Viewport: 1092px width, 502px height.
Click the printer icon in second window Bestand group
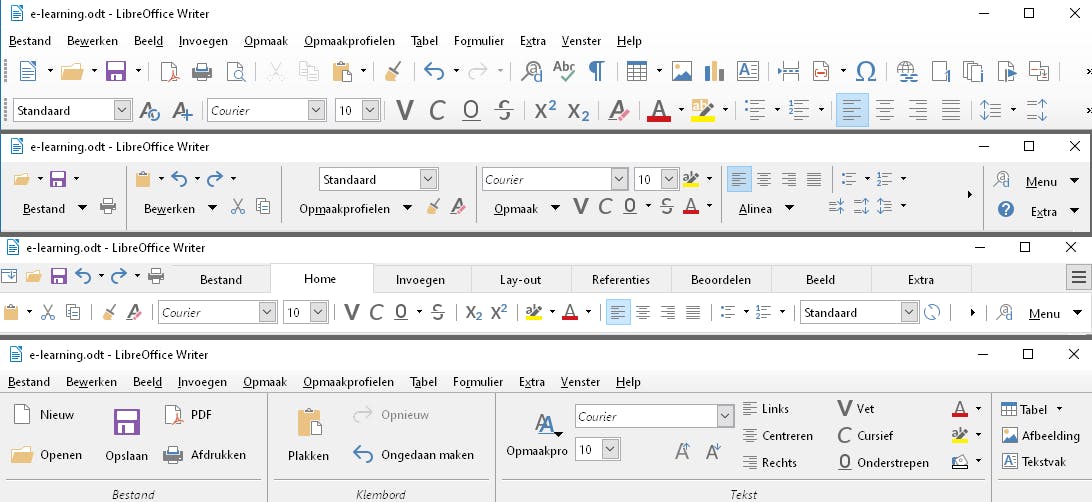click(x=108, y=206)
